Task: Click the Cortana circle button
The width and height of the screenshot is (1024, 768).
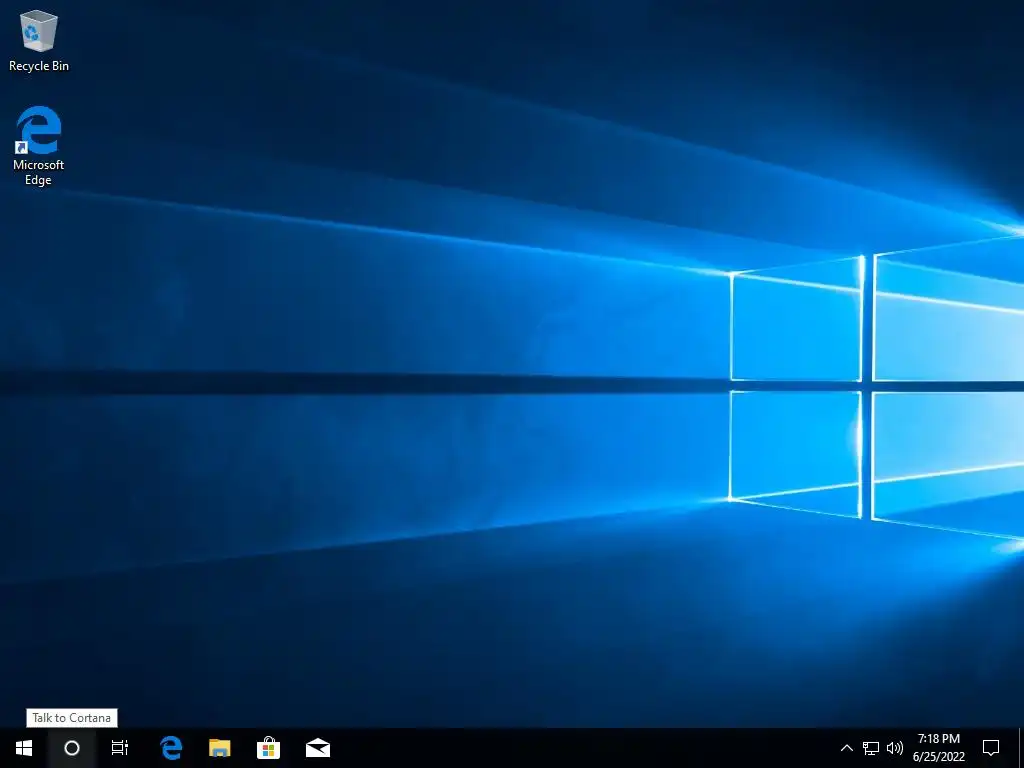Action: point(72,748)
